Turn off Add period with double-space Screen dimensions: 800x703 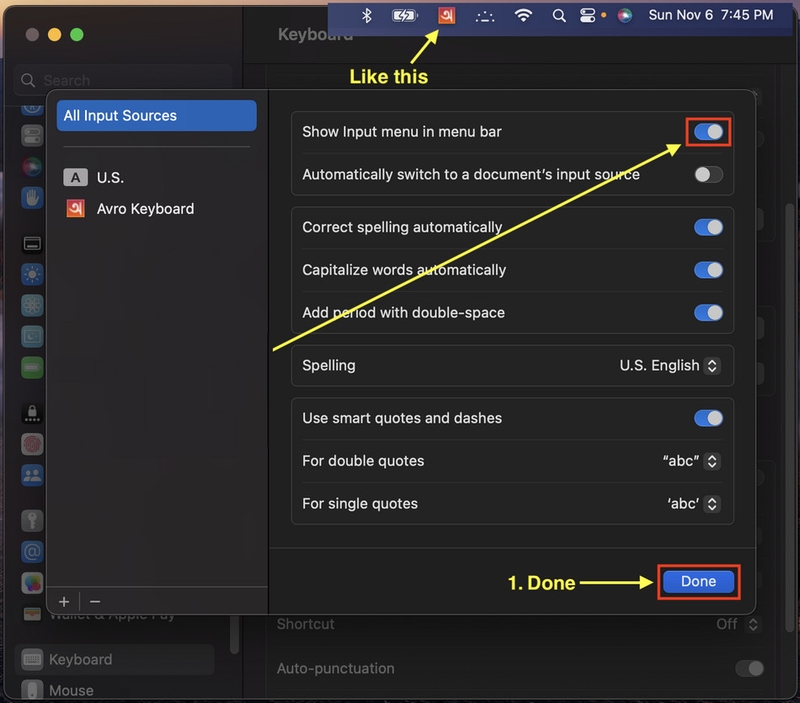coord(708,313)
